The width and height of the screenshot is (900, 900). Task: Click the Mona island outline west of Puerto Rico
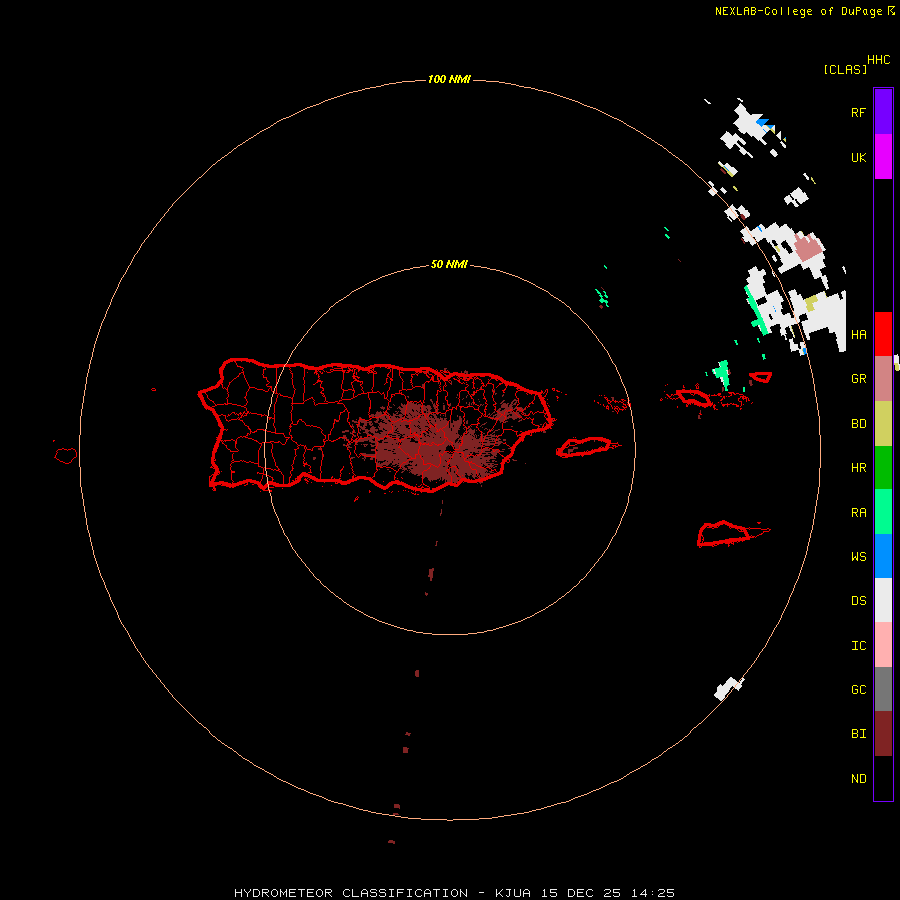(x=65, y=456)
